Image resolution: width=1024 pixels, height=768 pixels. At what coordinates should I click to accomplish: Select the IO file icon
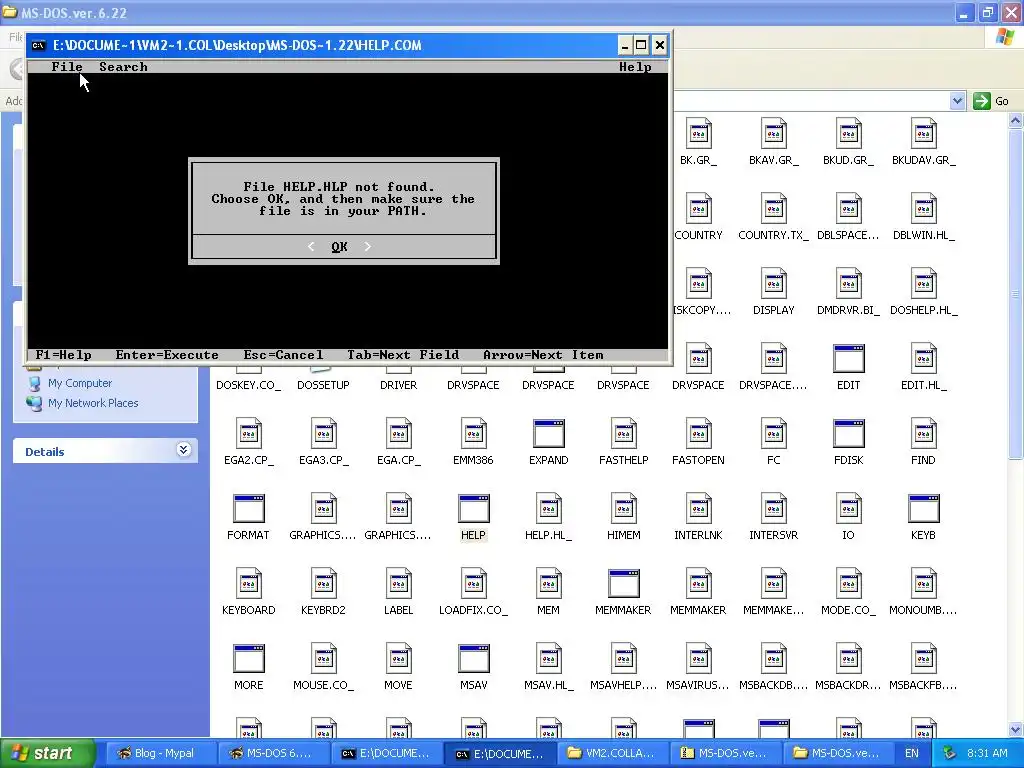pyautogui.click(x=848, y=509)
